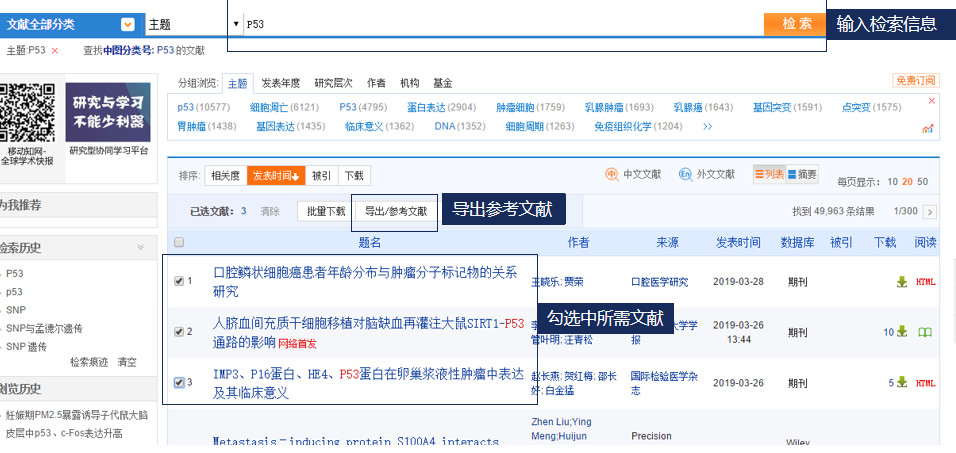Remove the 主题:P53 filter with red X
Image resolution: width=956 pixels, height=453 pixels.
coord(55,50)
